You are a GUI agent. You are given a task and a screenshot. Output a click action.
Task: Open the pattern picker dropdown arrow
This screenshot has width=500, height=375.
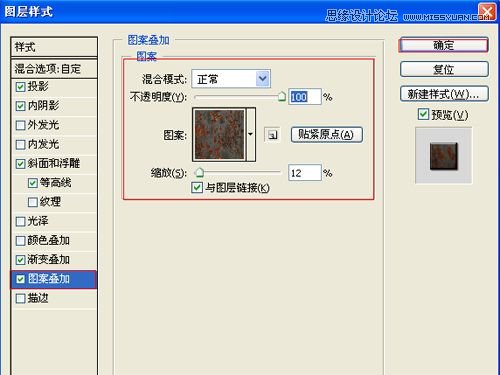tap(251, 134)
